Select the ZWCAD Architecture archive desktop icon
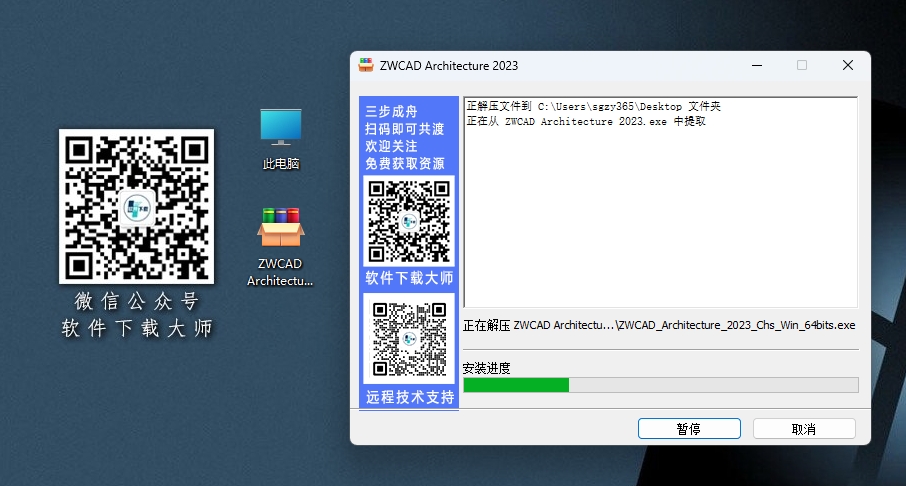The height and width of the screenshot is (486, 906). coord(280,247)
